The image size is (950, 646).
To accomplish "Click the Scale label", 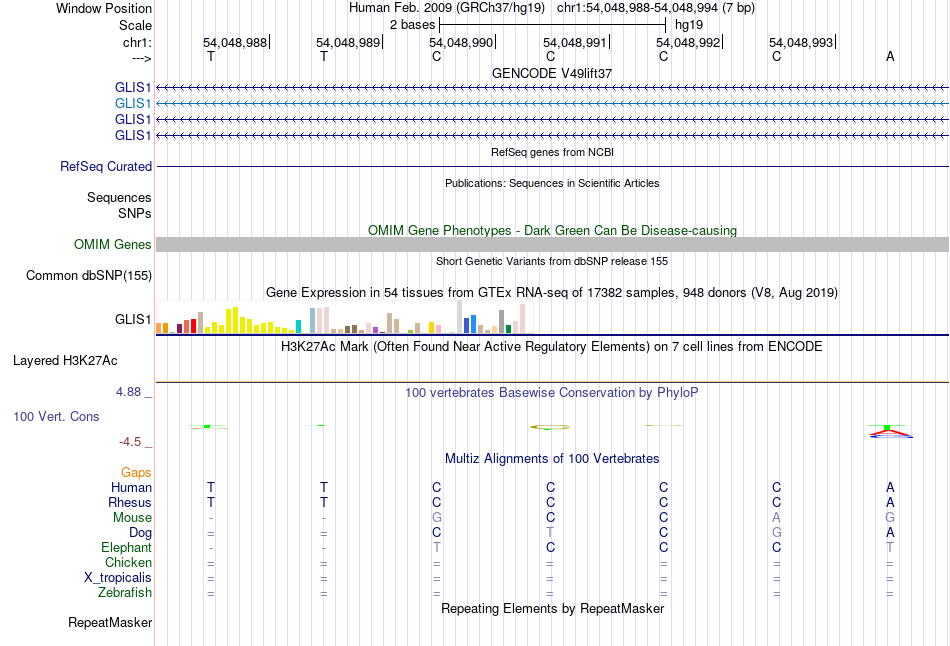I will point(135,25).
